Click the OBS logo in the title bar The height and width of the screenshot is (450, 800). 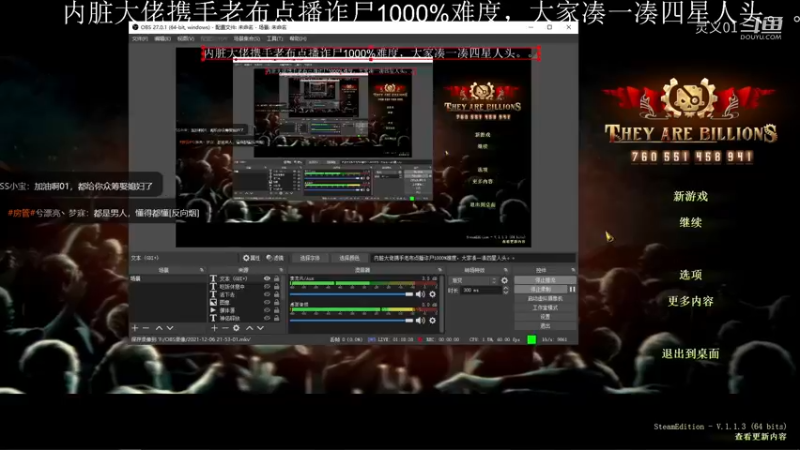[135, 27]
